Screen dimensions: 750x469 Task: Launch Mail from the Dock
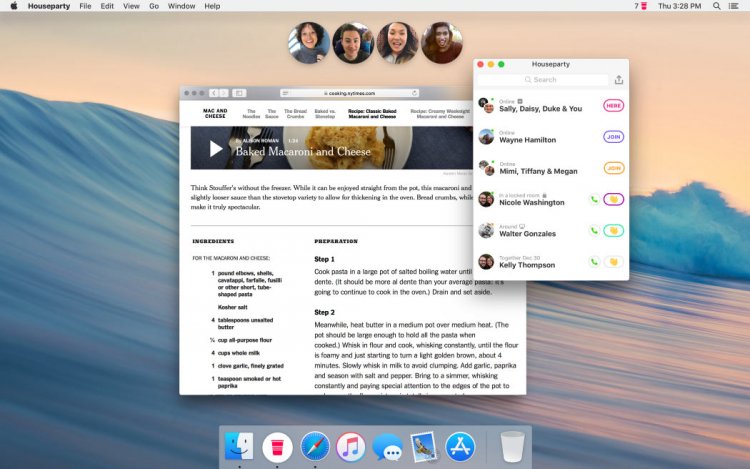(x=424, y=447)
